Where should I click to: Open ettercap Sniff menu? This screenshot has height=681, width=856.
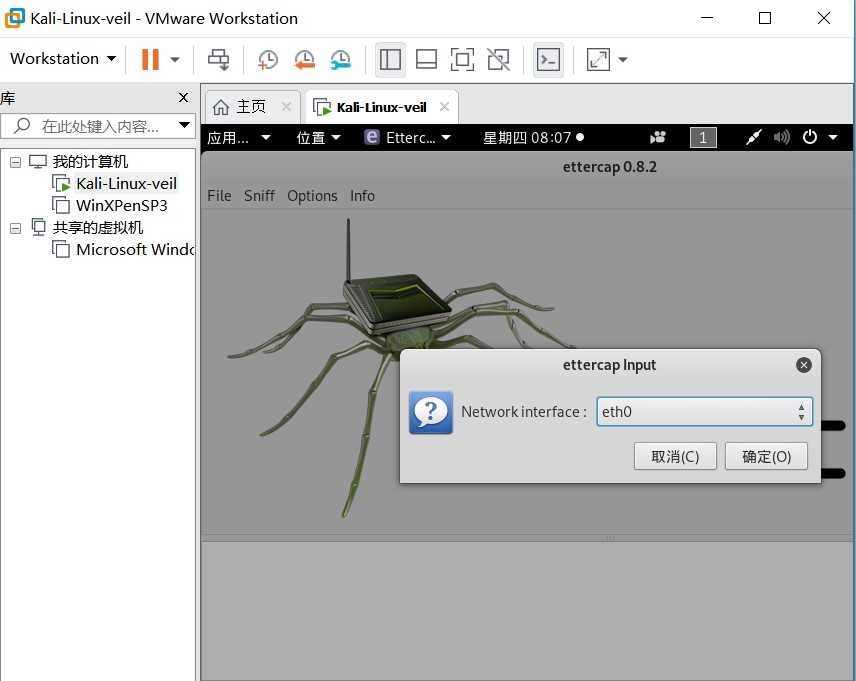click(259, 196)
